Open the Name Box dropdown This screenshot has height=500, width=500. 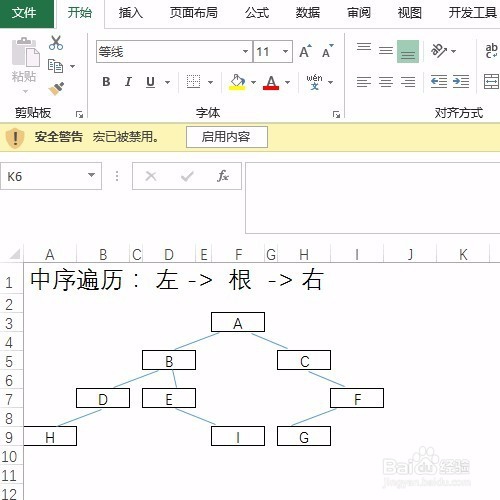click(91, 175)
